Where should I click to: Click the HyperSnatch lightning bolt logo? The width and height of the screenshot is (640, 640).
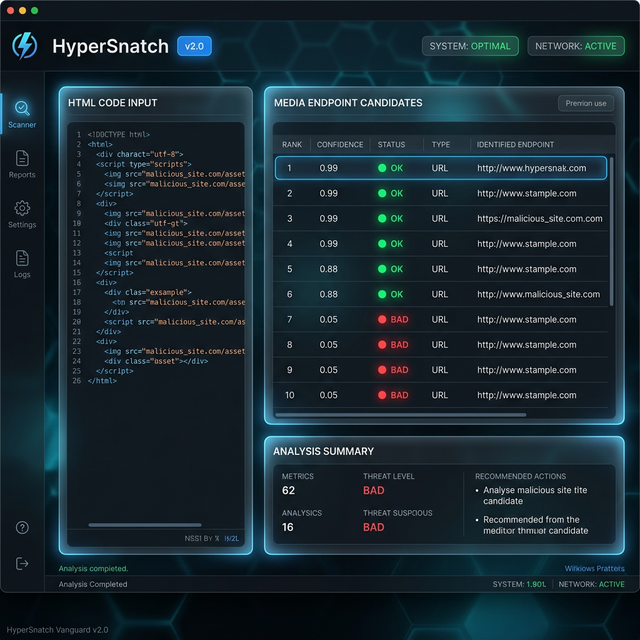(x=24, y=46)
